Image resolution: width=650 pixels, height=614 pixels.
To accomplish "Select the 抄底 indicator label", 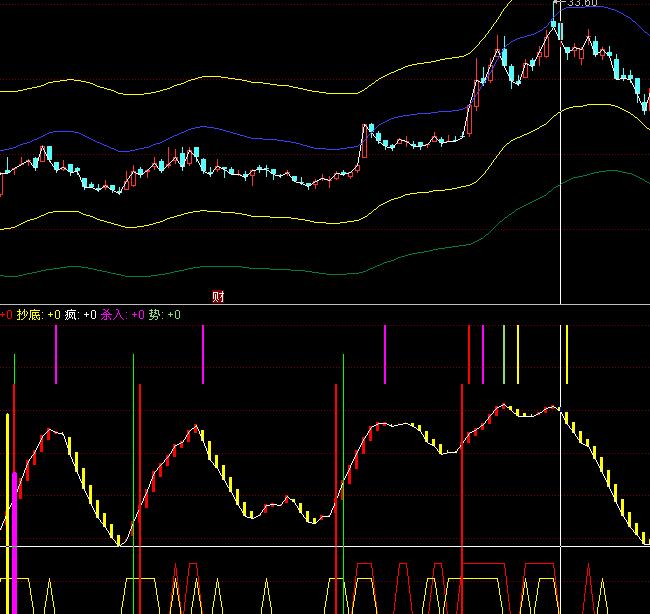I will tap(30, 315).
